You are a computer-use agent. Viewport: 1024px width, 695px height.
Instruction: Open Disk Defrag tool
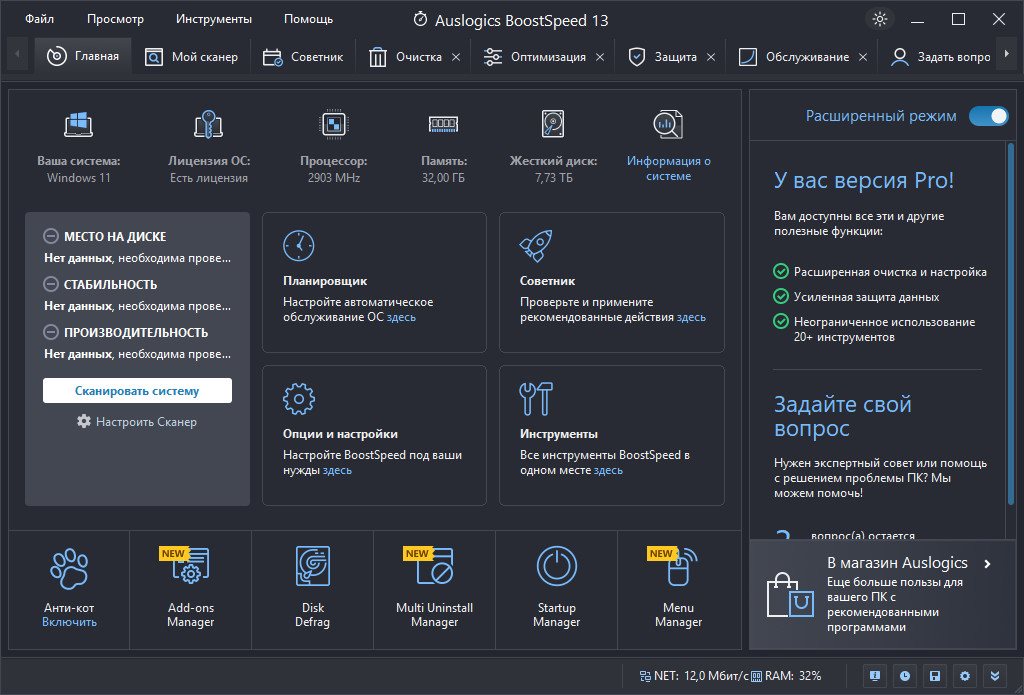point(312,566)
